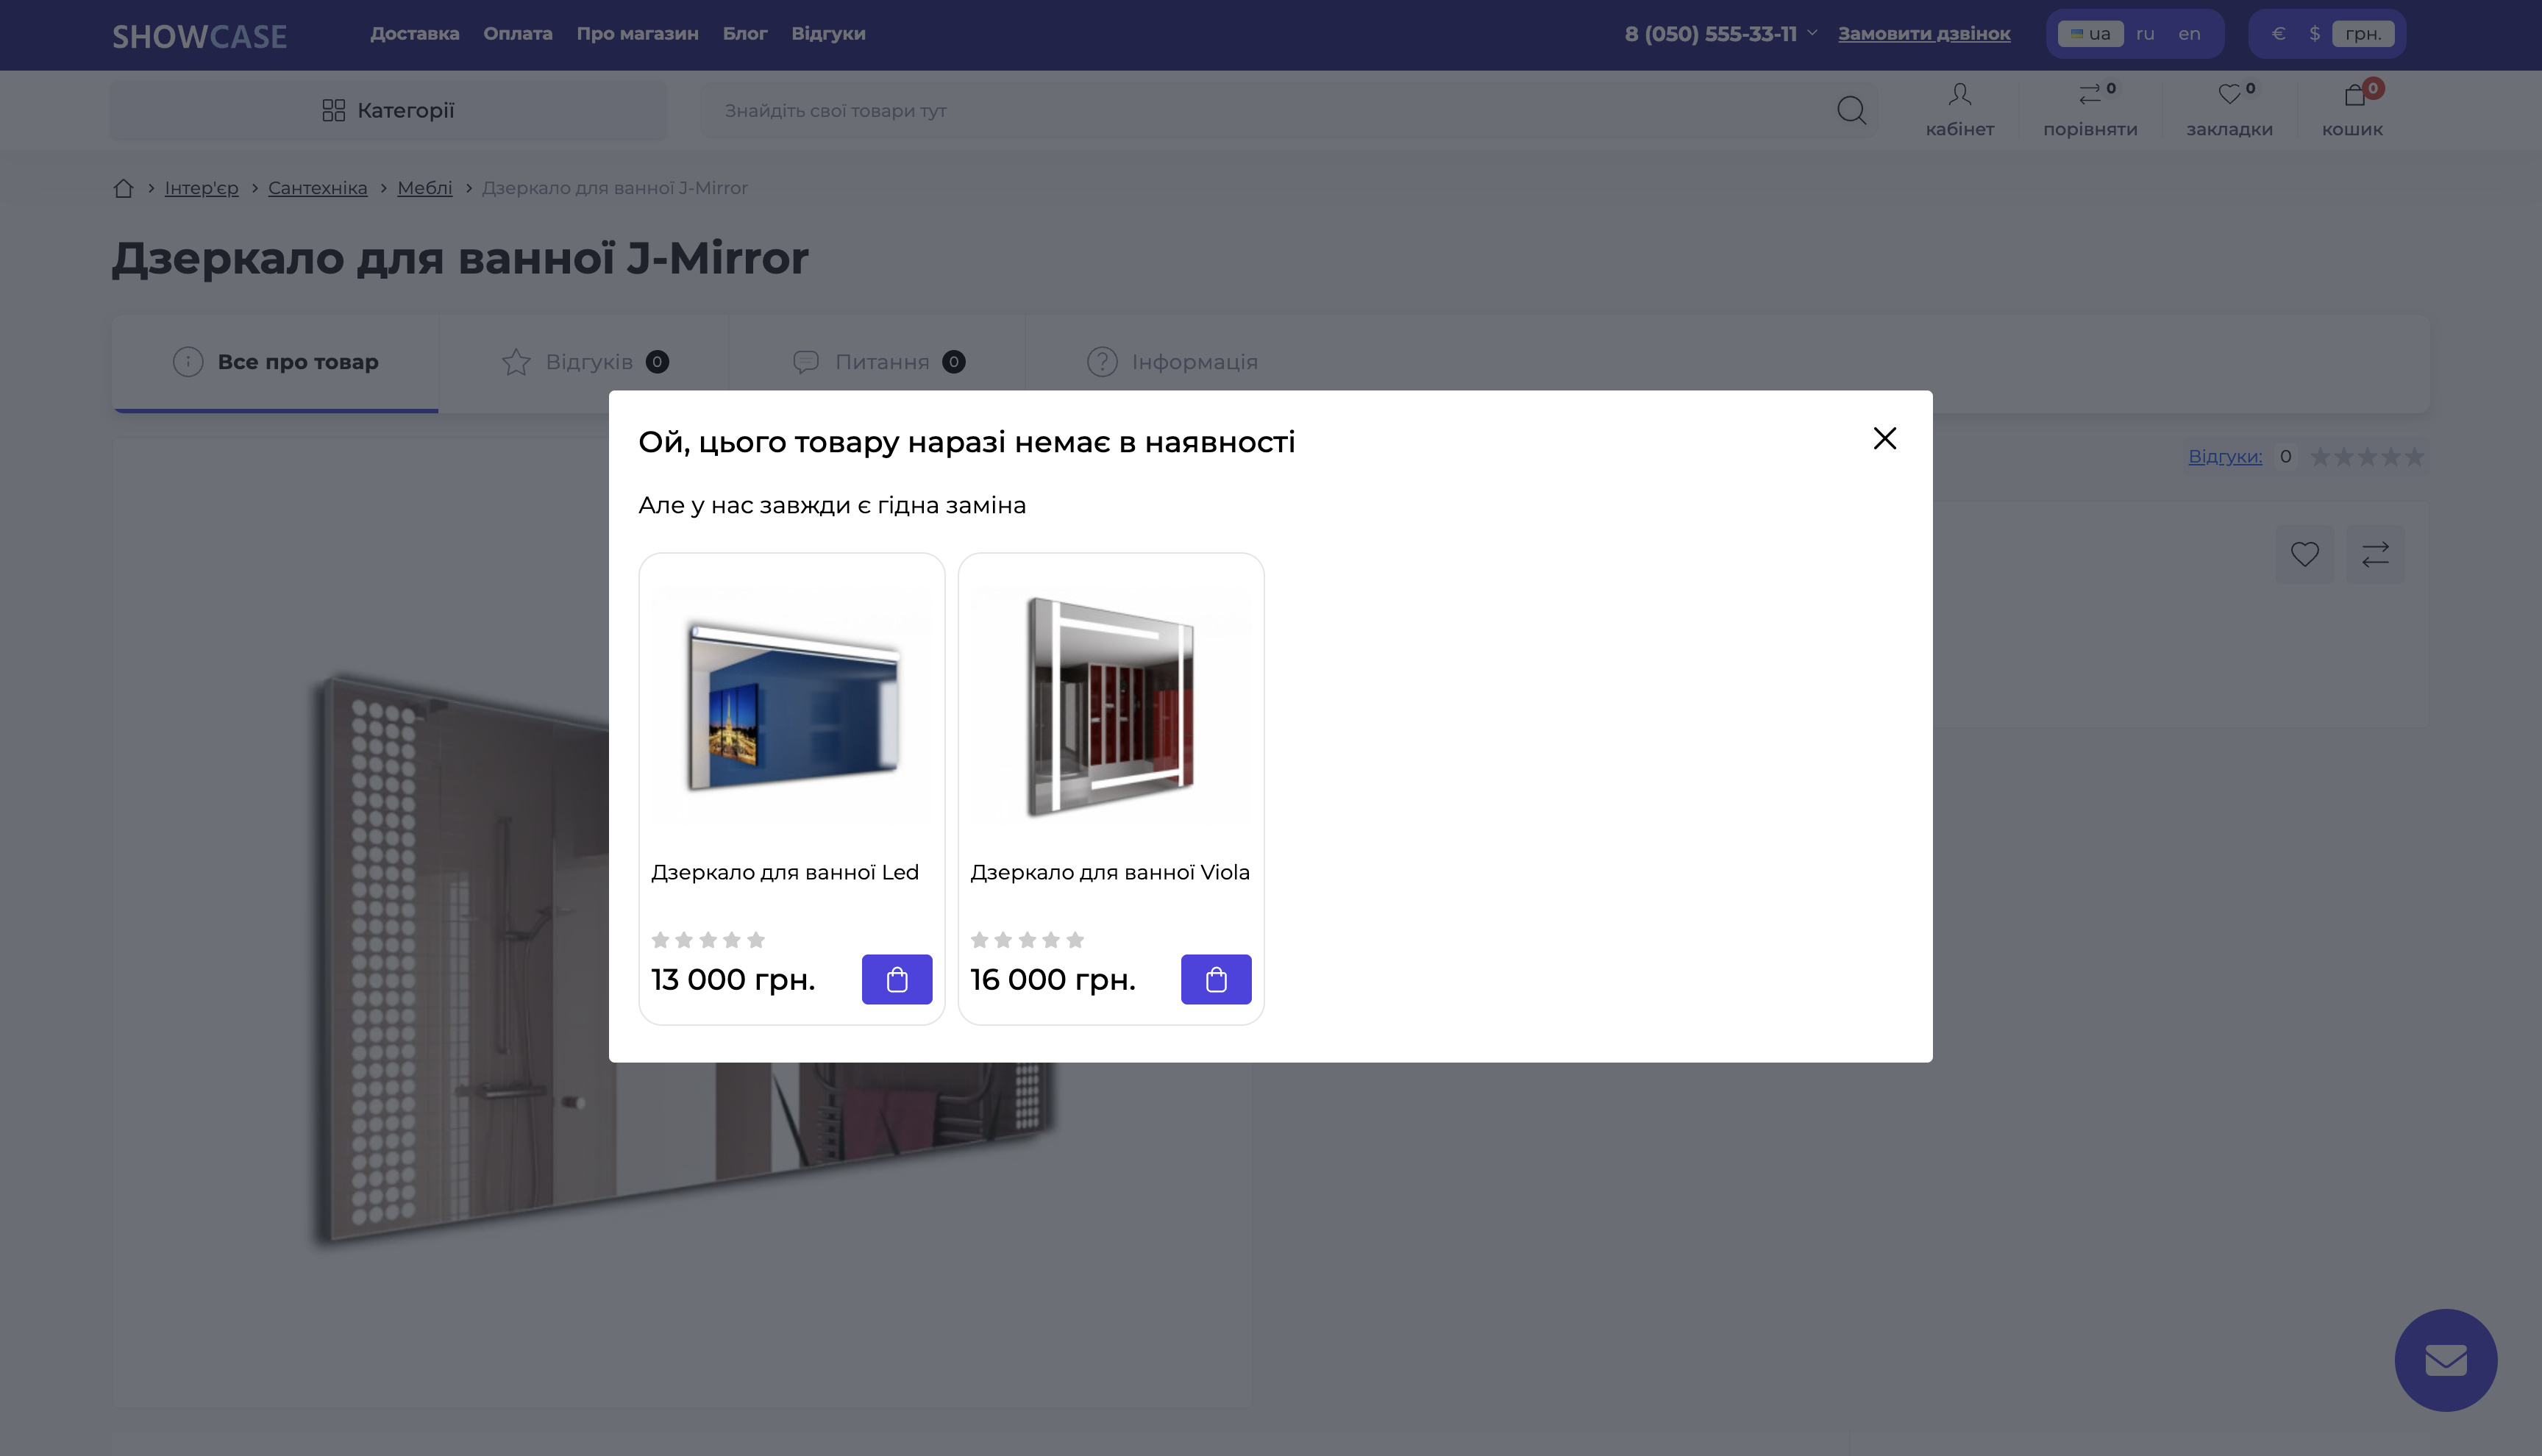Open Блог from top navigation

pyautogui.click(x=744, y=33)
